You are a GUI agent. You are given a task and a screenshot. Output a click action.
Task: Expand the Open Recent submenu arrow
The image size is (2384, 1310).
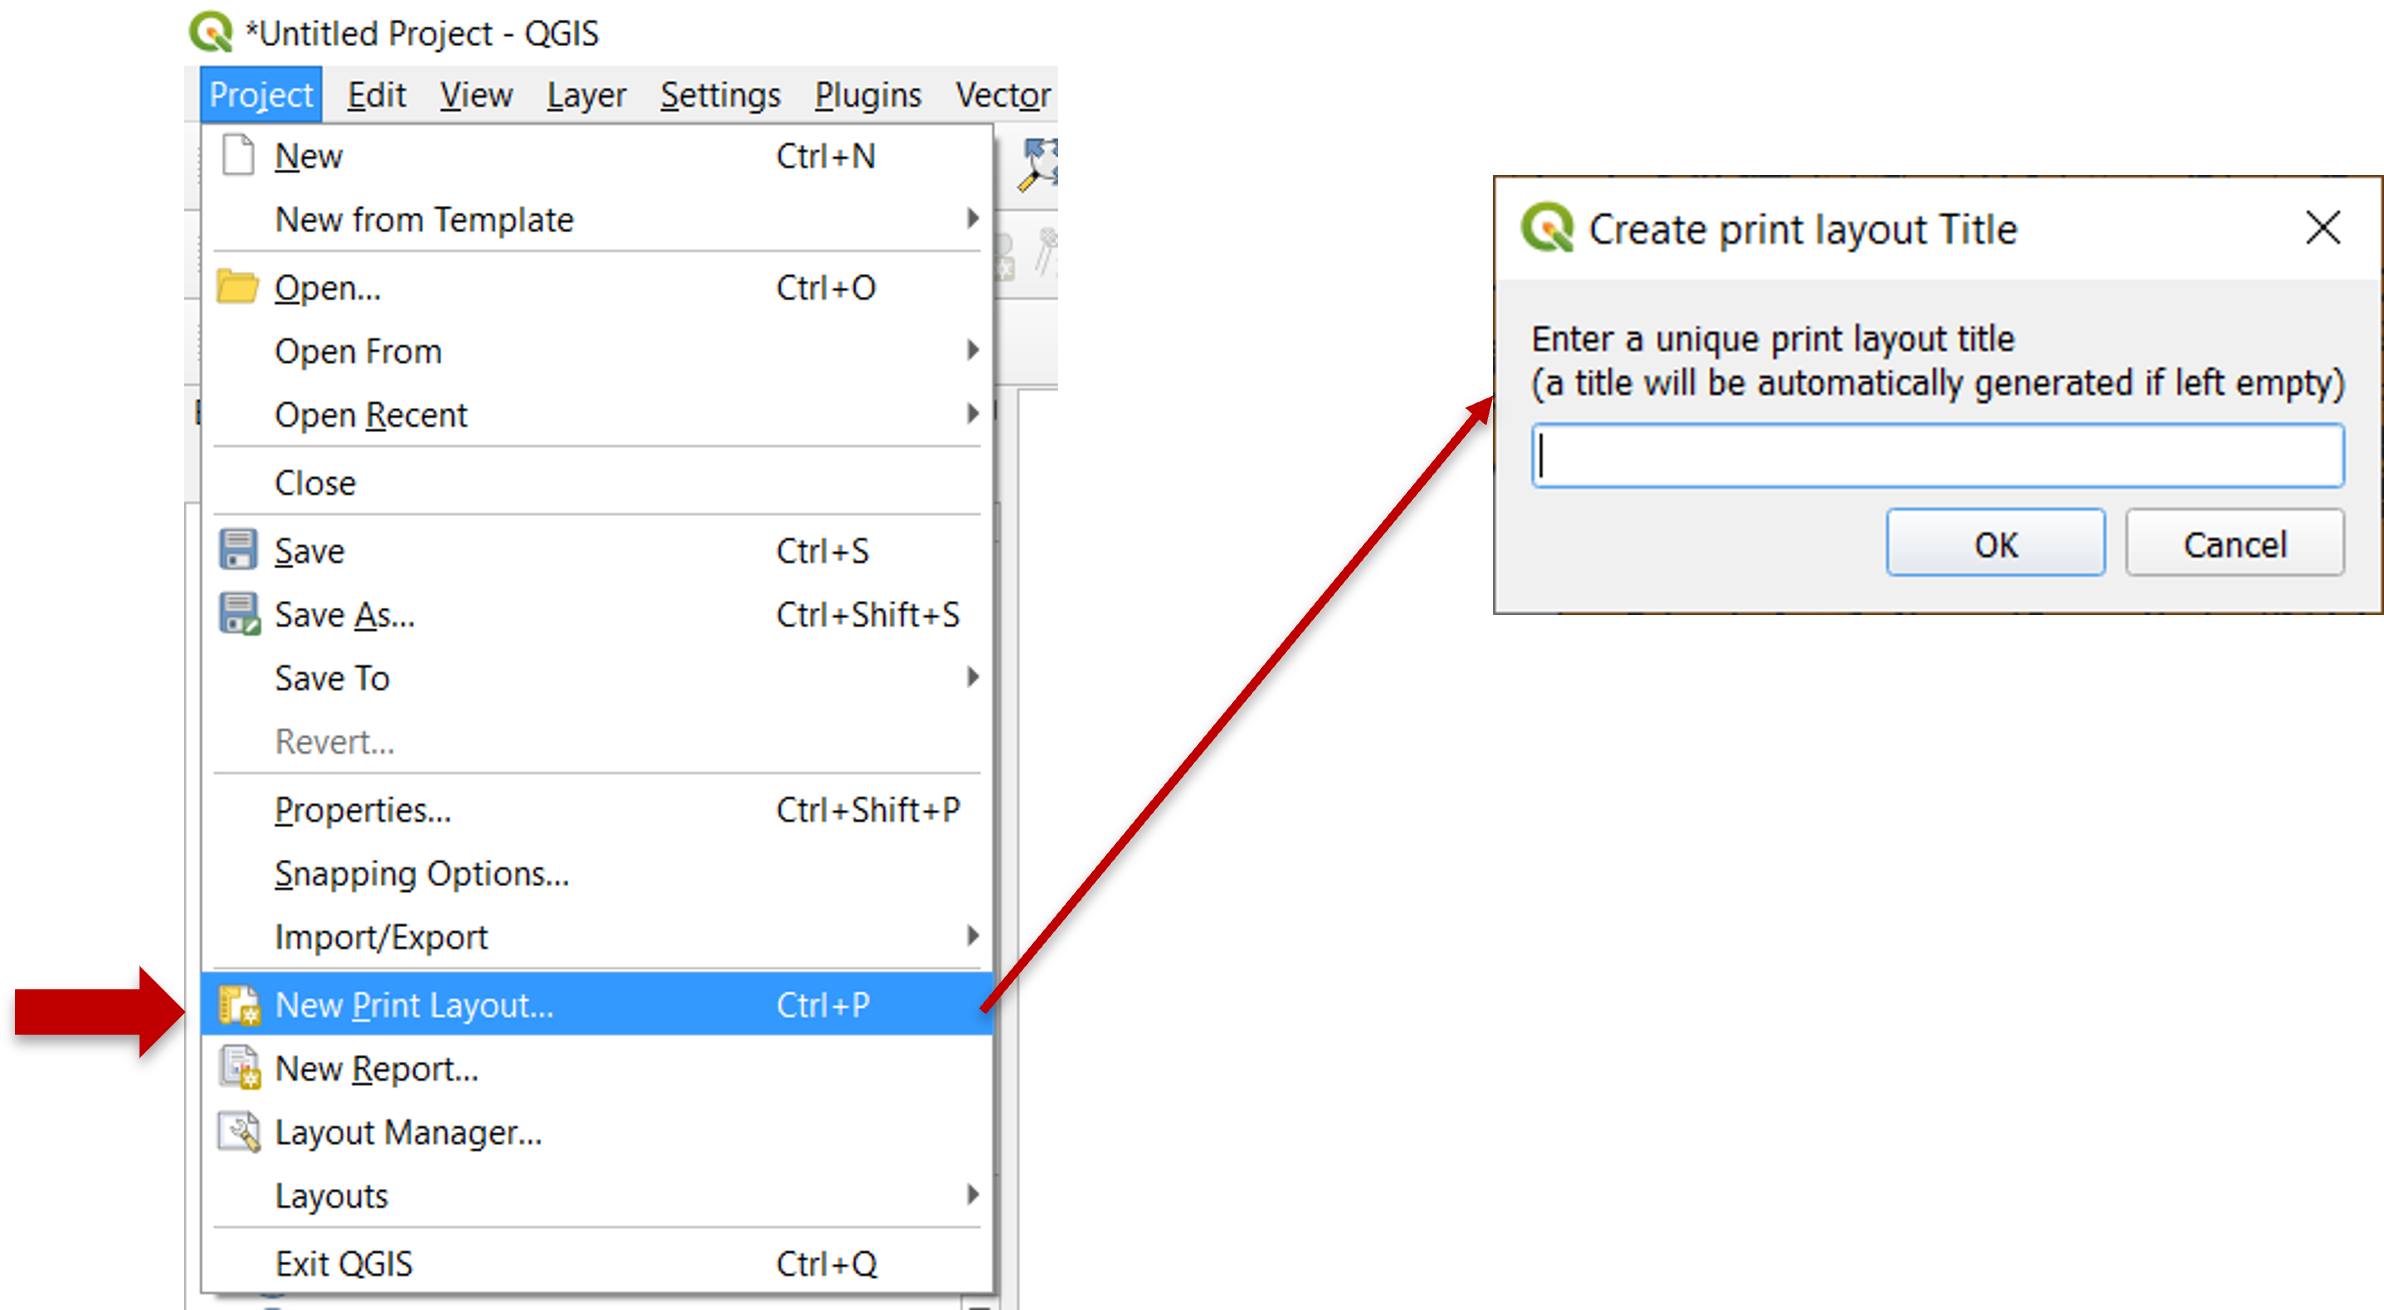[x=972, y=413]
